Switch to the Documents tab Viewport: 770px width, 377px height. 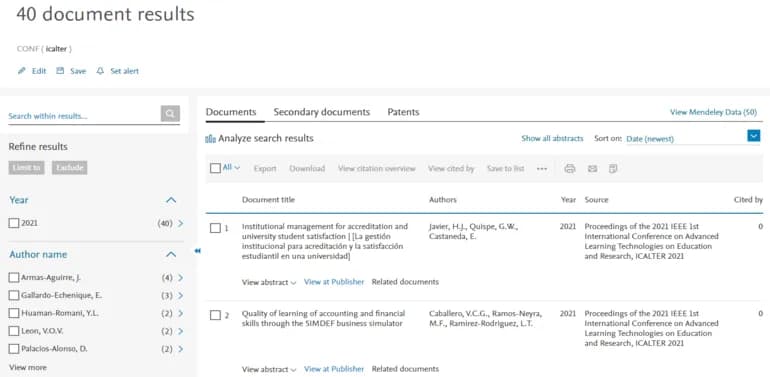[231, 112]
